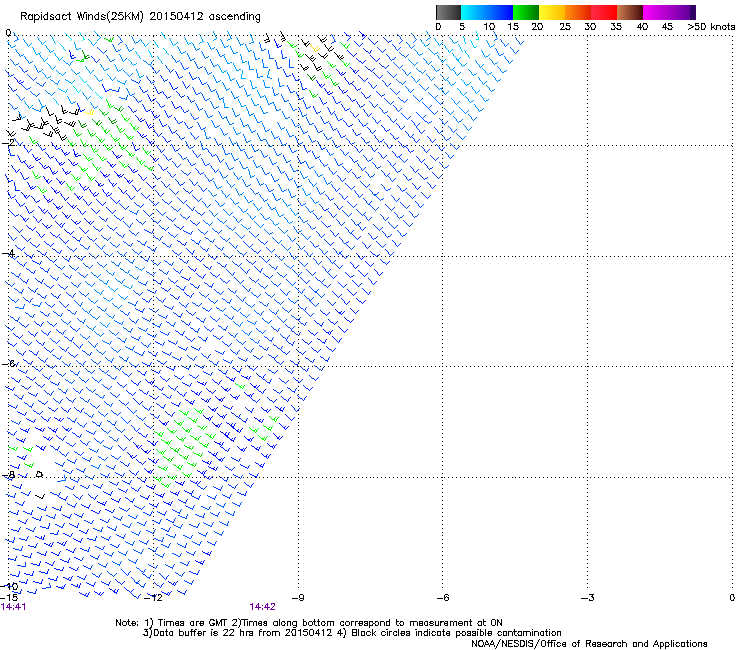Screen dimensions: 740x650
Task: Click the brown 35-40 knots color swatch
Action: click(x=630, y=12)
